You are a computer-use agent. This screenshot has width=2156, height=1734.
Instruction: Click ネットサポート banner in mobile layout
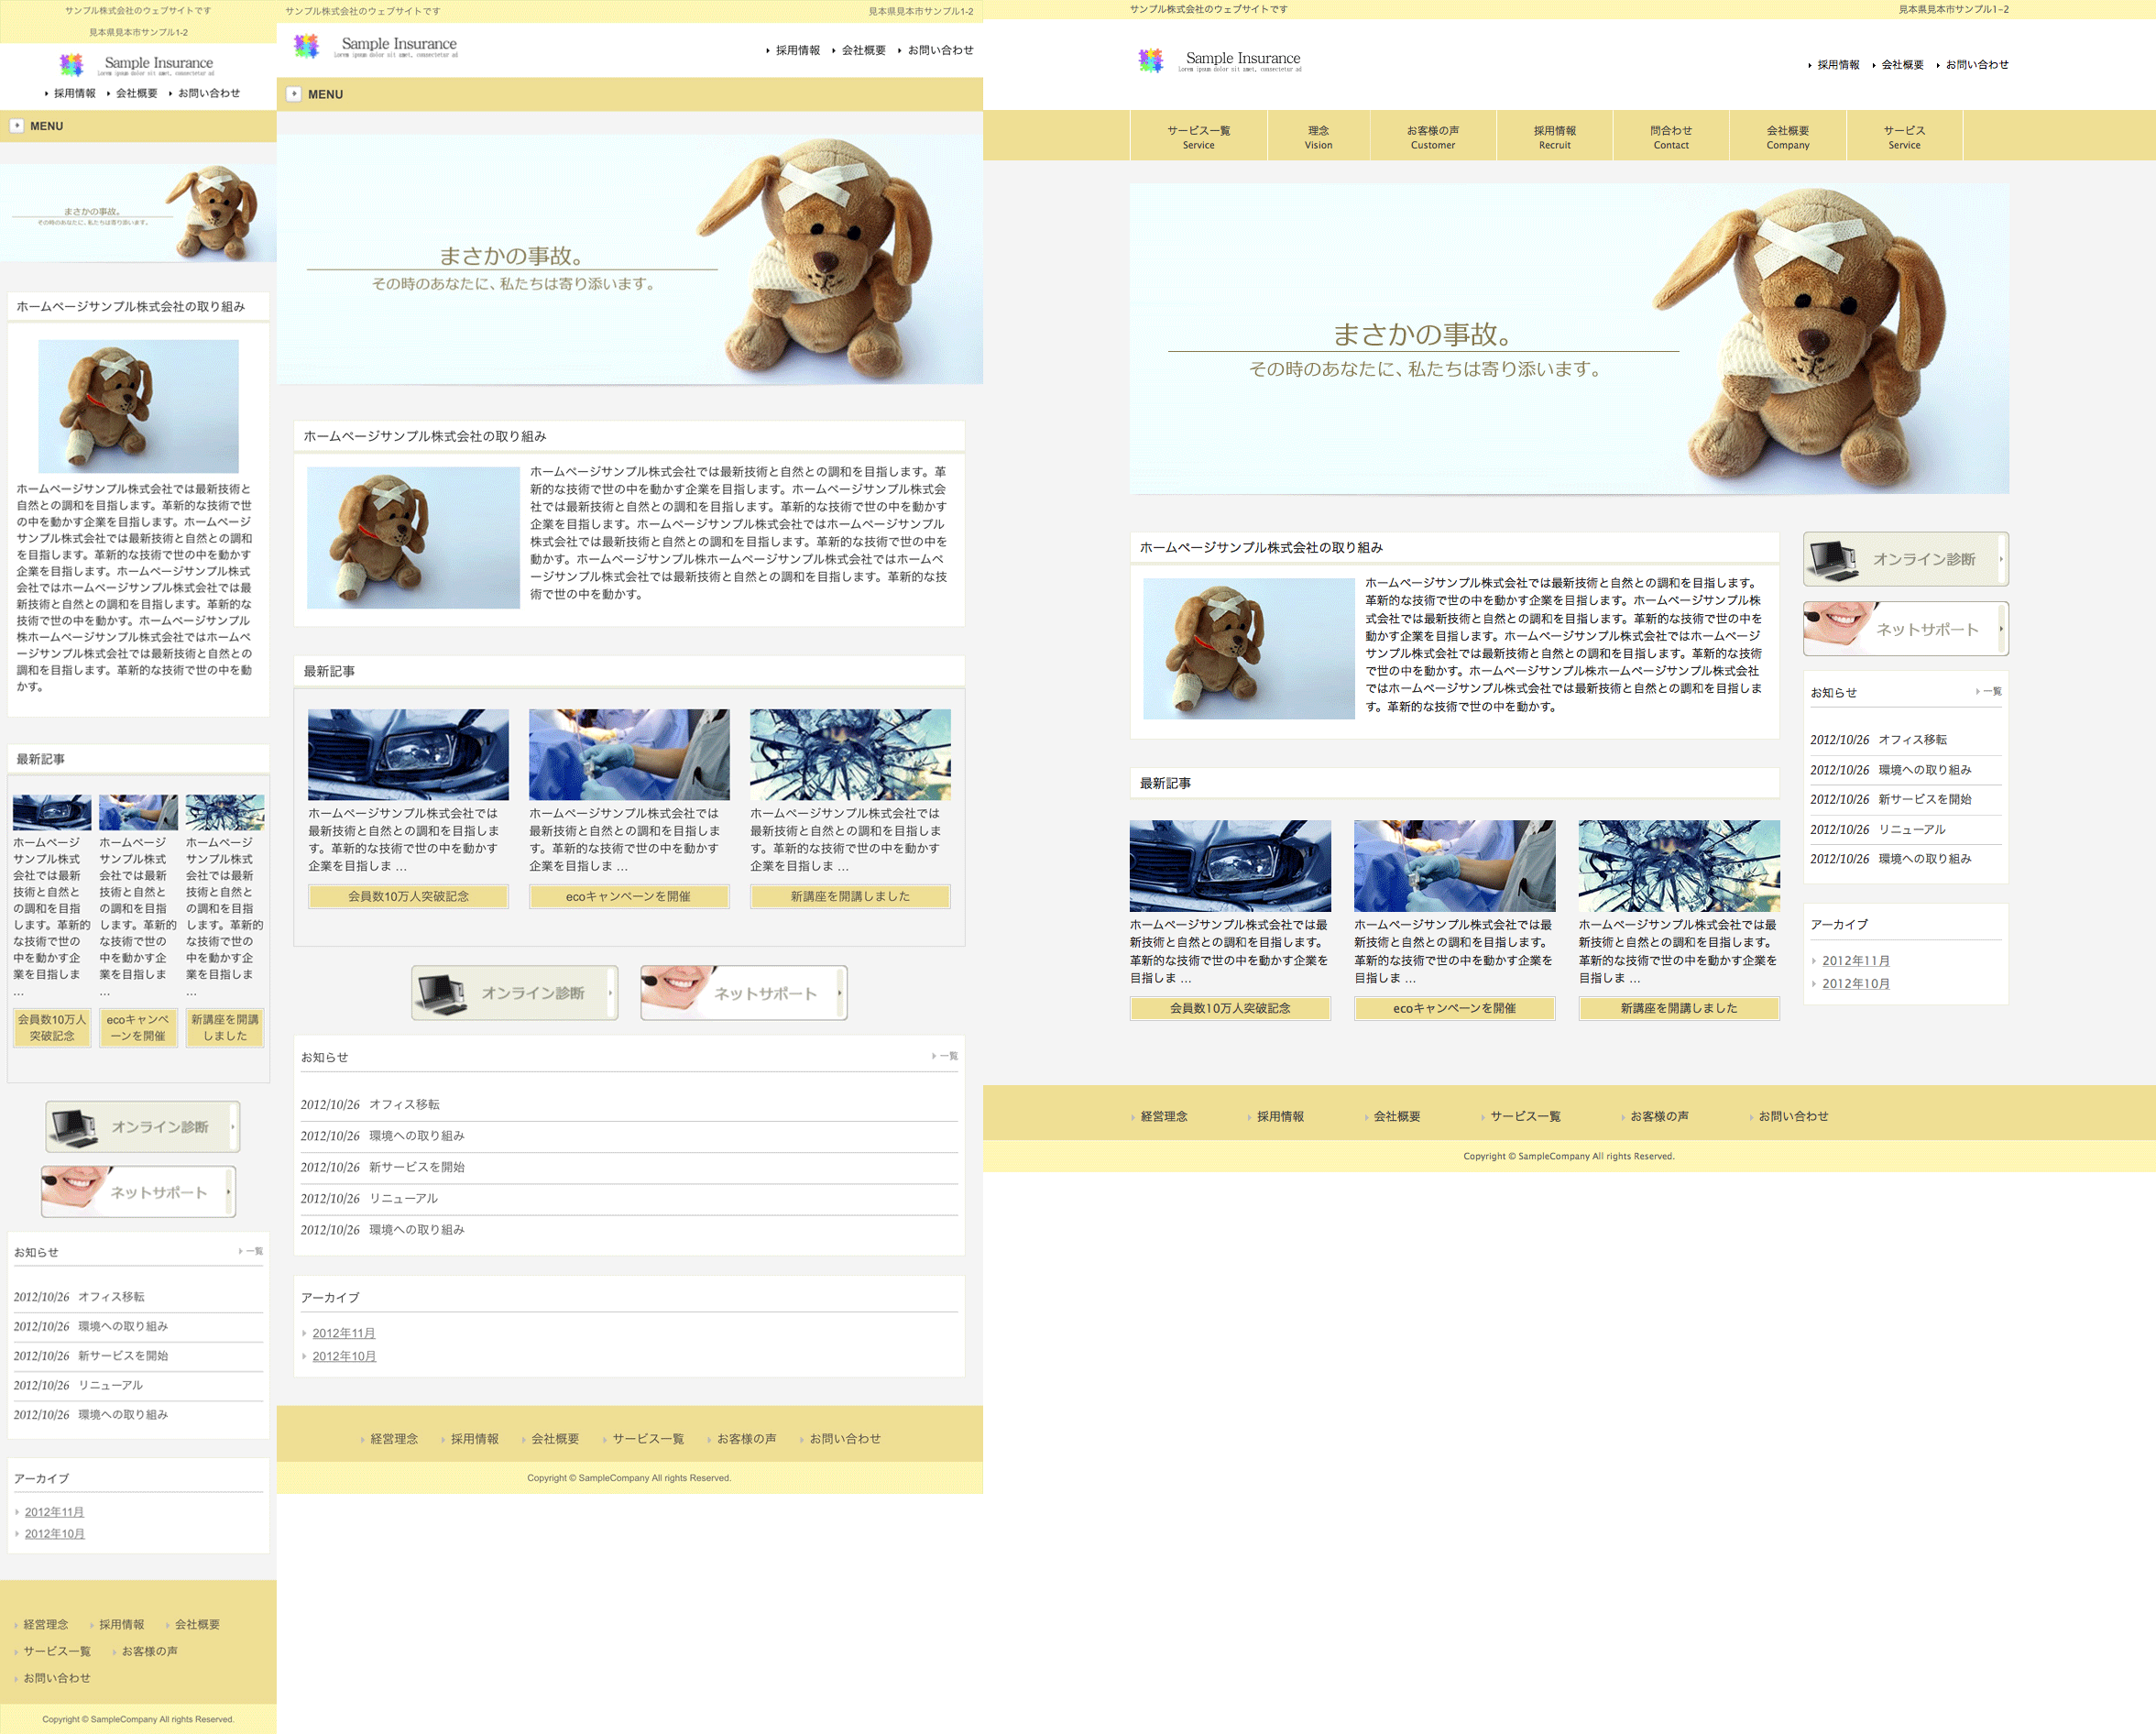[138, 1192]
